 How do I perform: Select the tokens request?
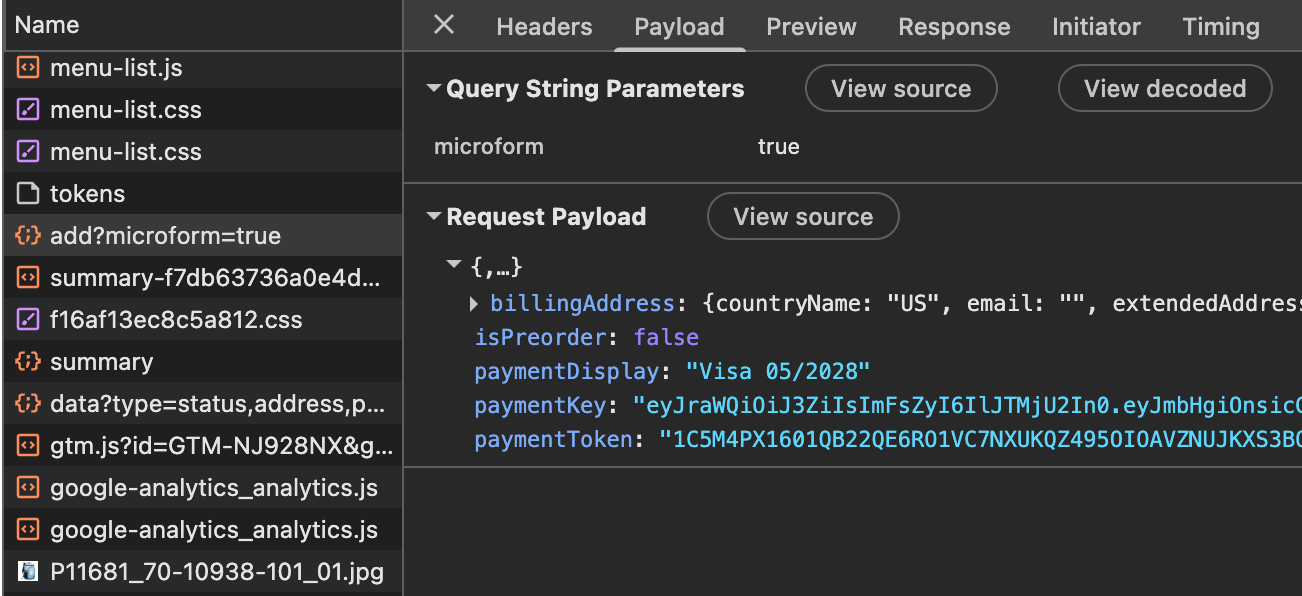pyautogui.click(x=203, y=194)
